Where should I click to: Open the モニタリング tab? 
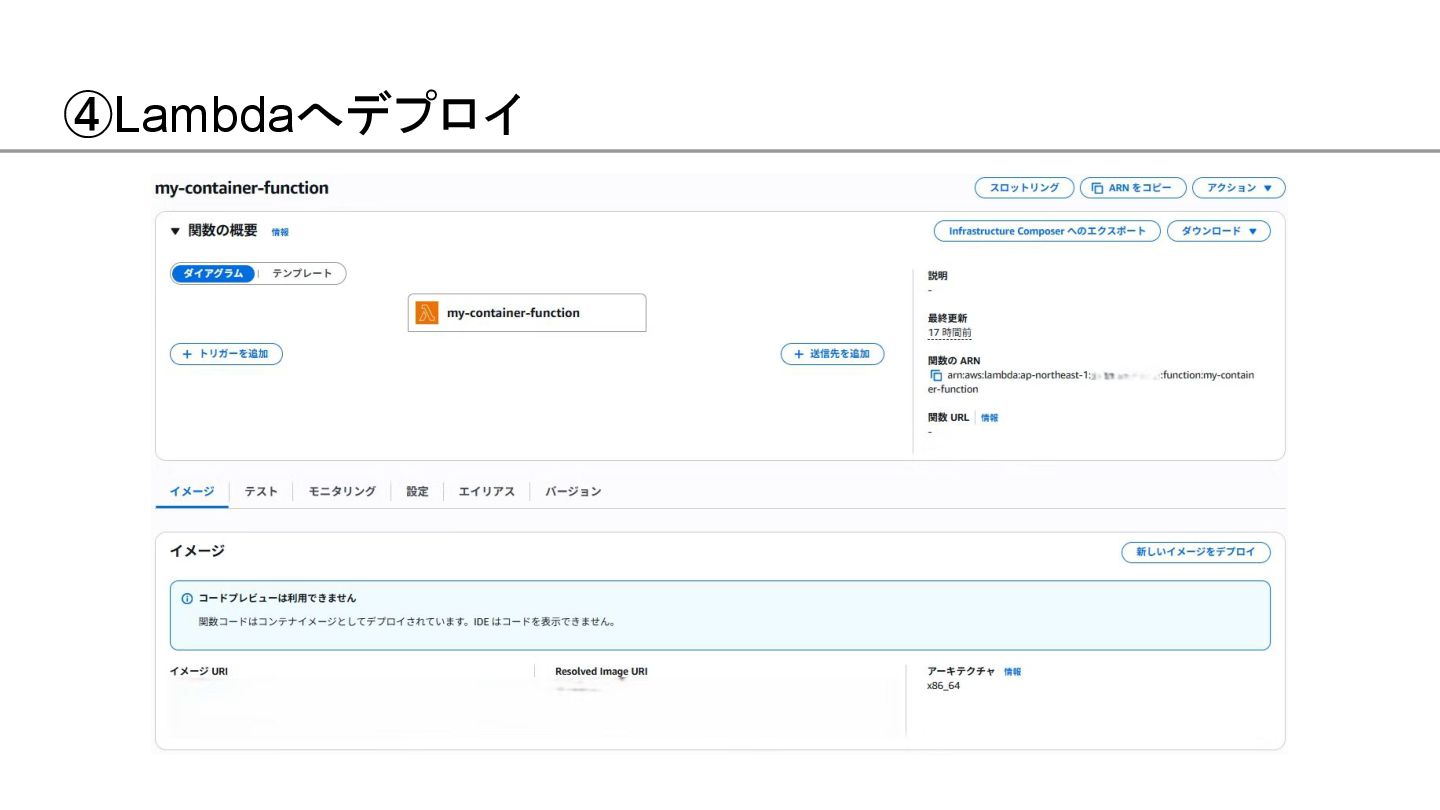coord(342,491)
